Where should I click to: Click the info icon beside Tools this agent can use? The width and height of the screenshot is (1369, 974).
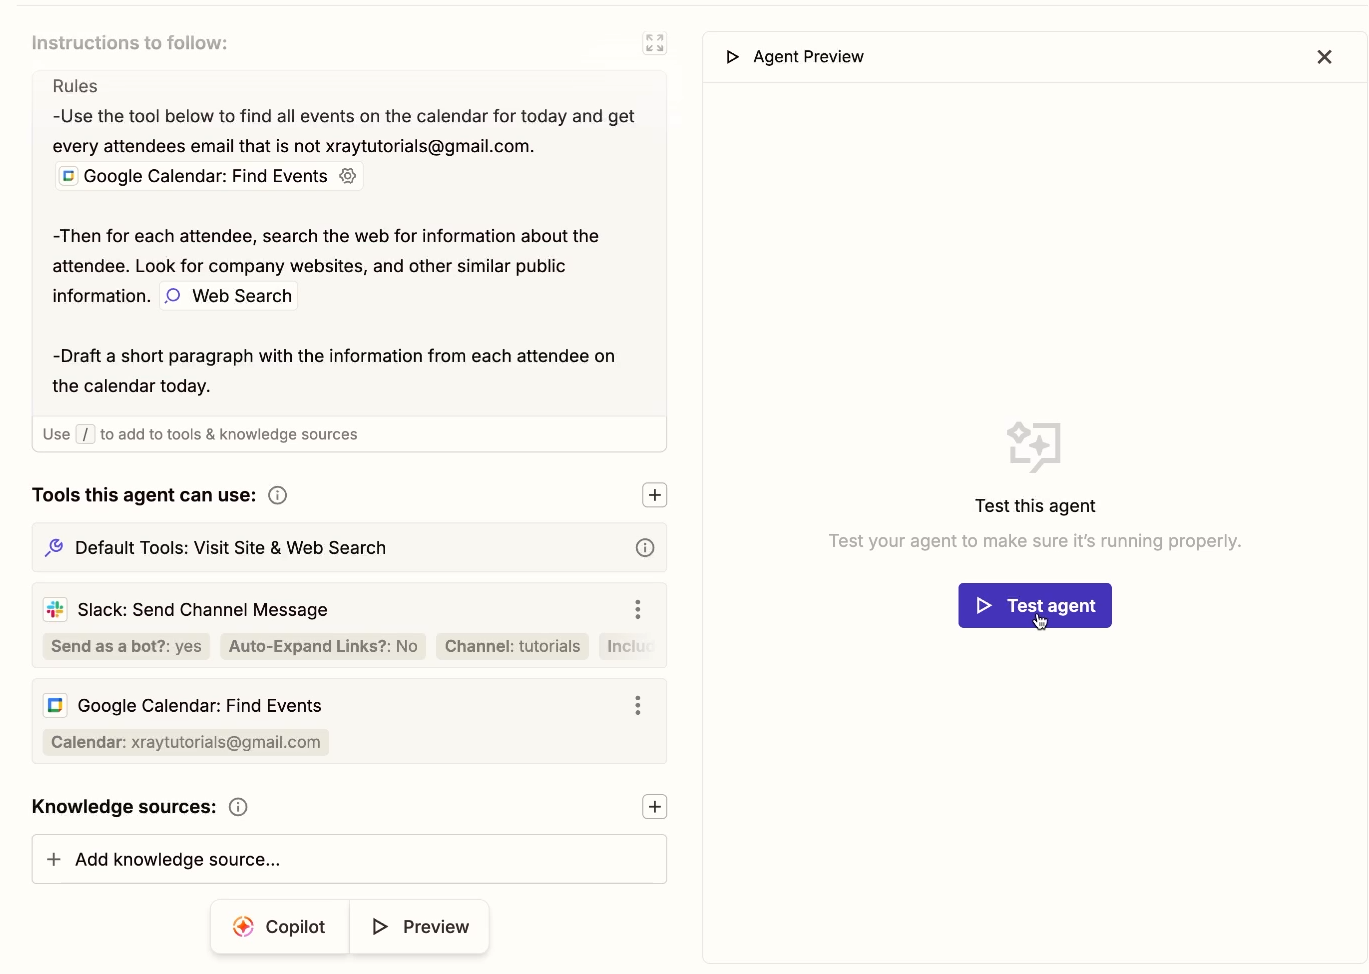pos(277,494)
